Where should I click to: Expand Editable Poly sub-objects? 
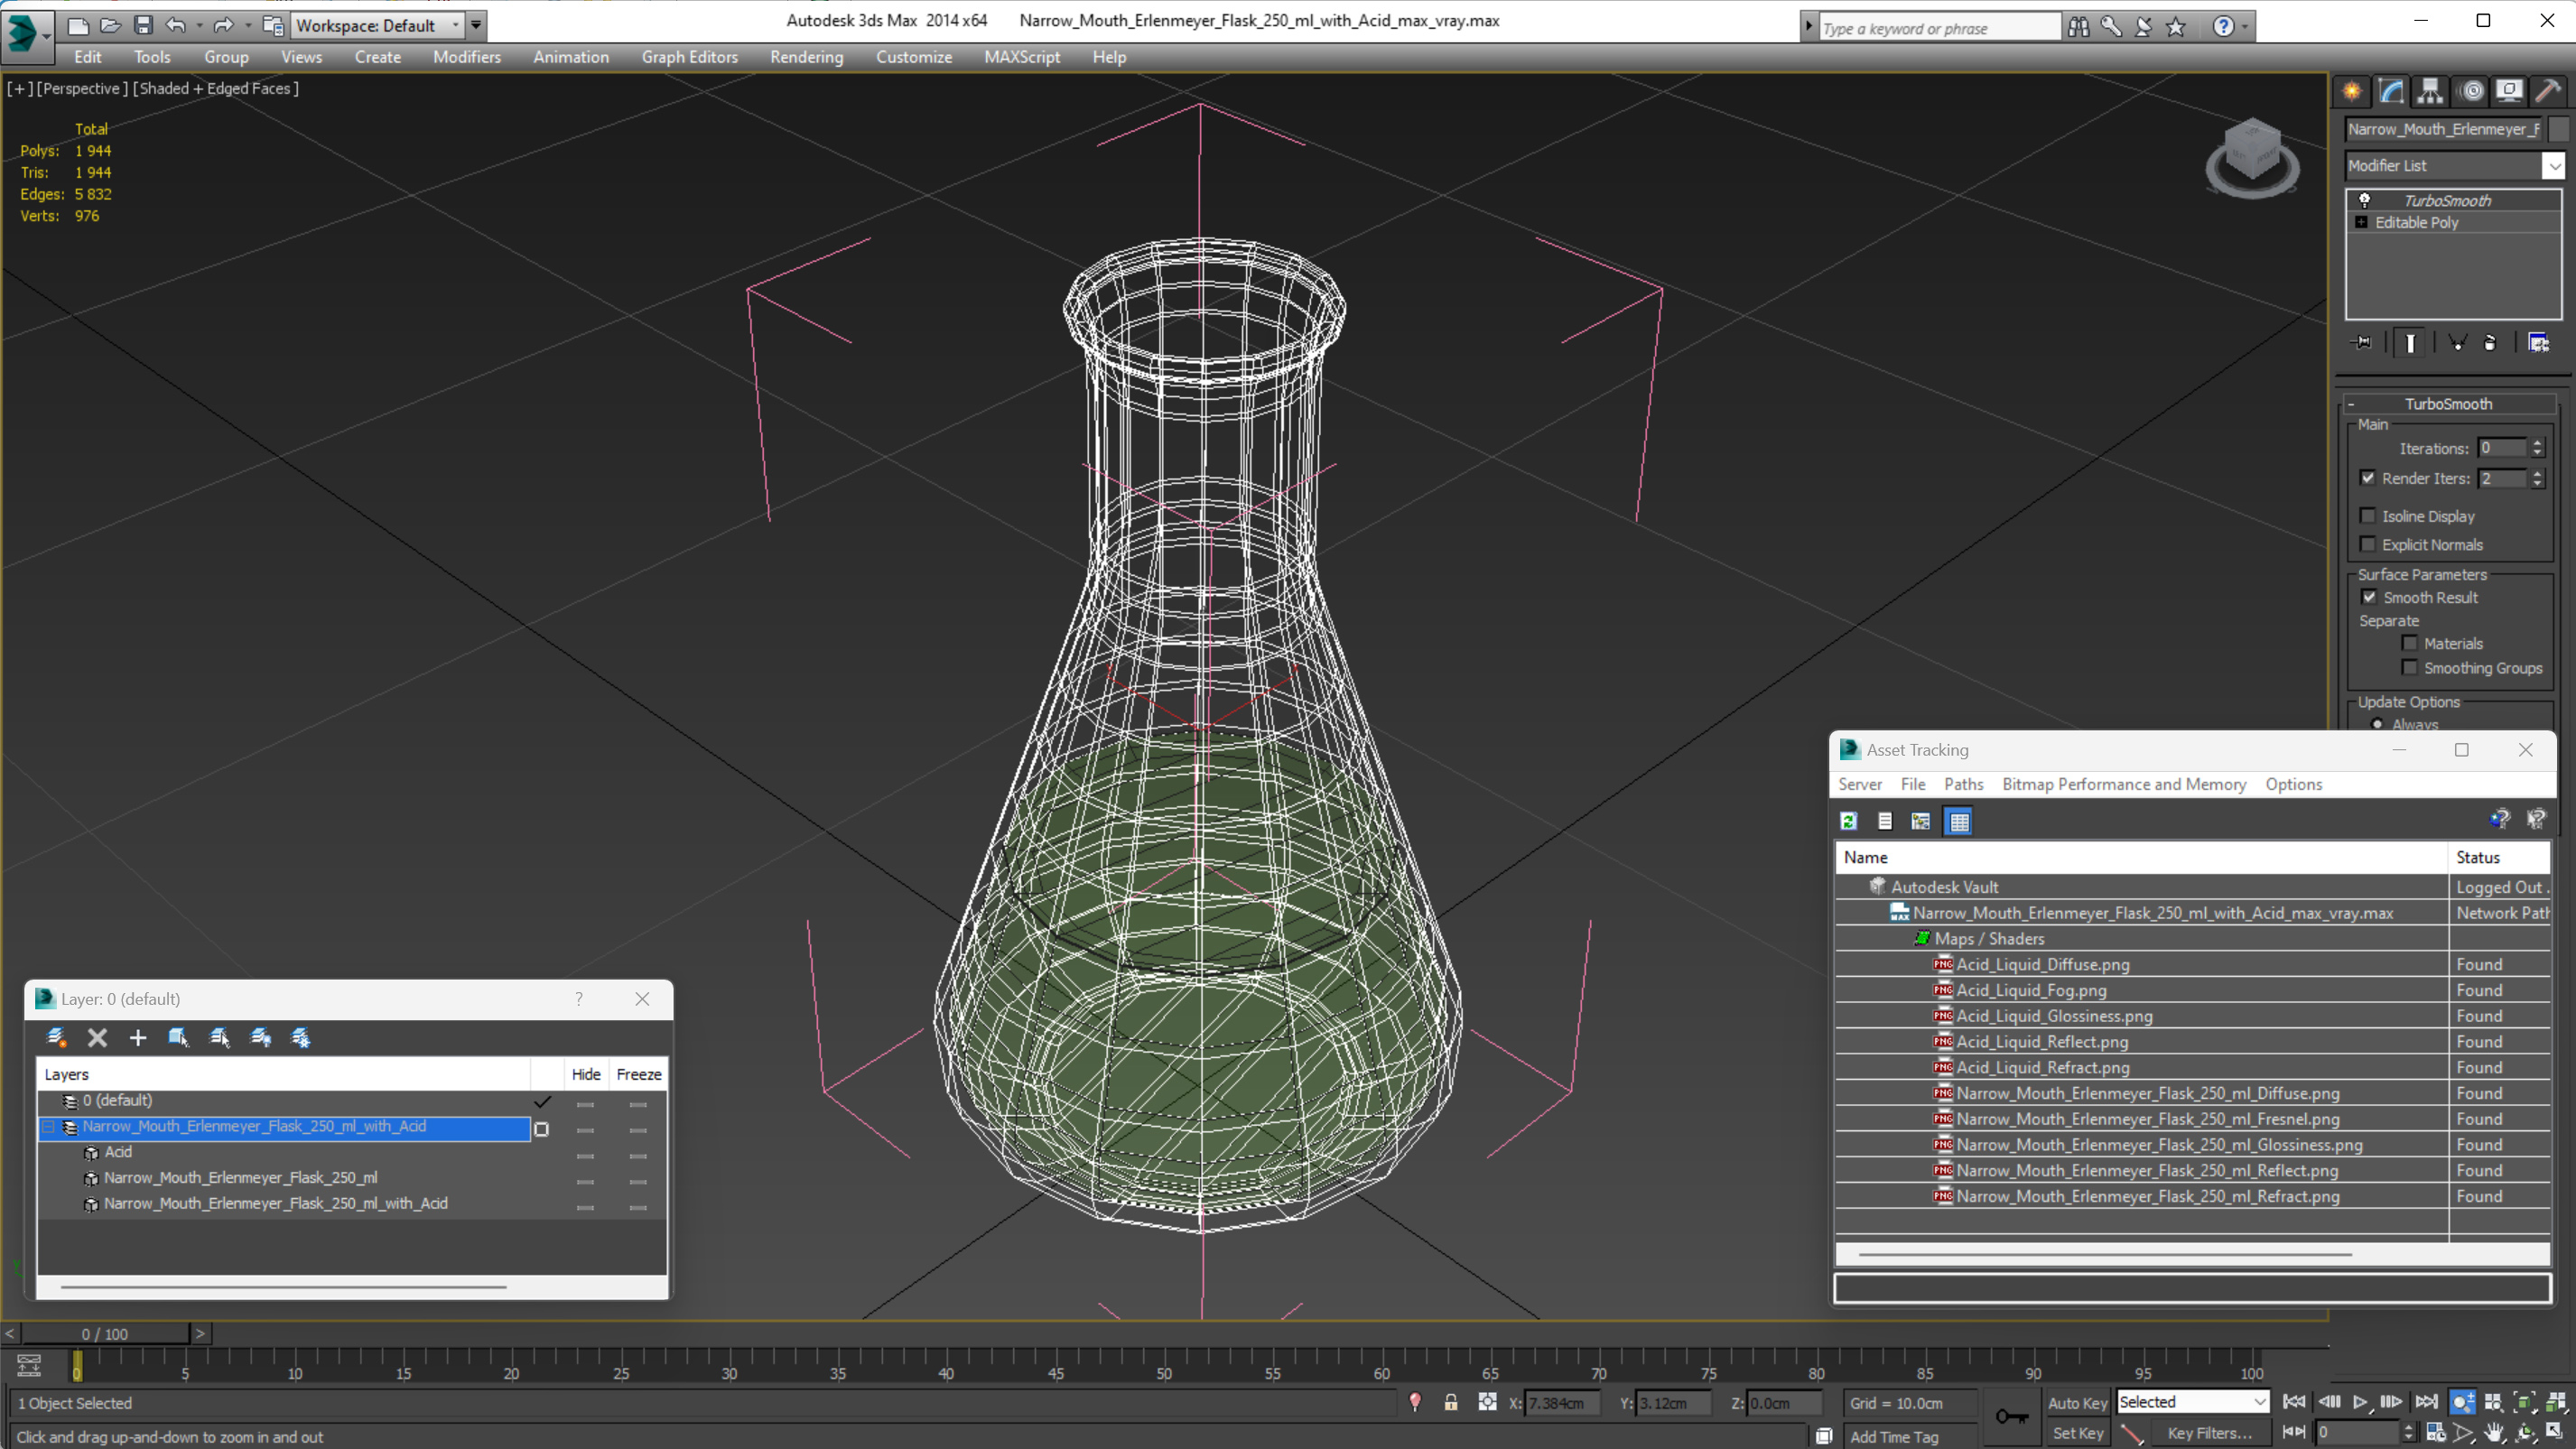coord(2362,222)
